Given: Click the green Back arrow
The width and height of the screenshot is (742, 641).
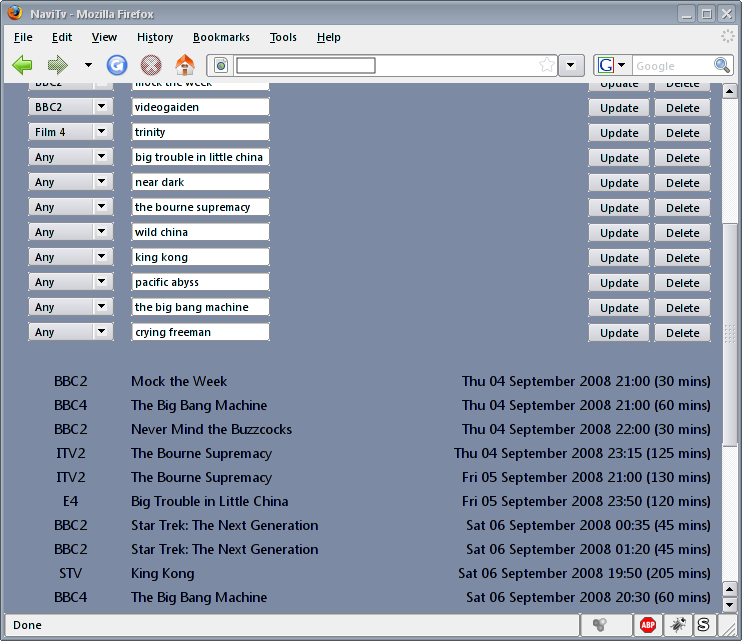Looking at the screenshot, I should coord(22,66).
